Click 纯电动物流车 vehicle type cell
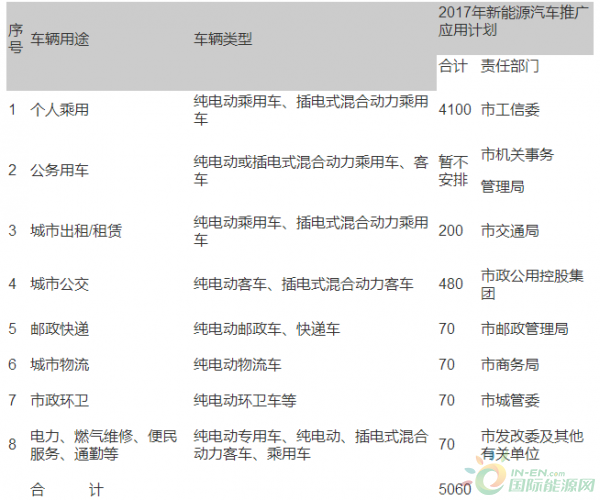600x500 pixels. 238,364
